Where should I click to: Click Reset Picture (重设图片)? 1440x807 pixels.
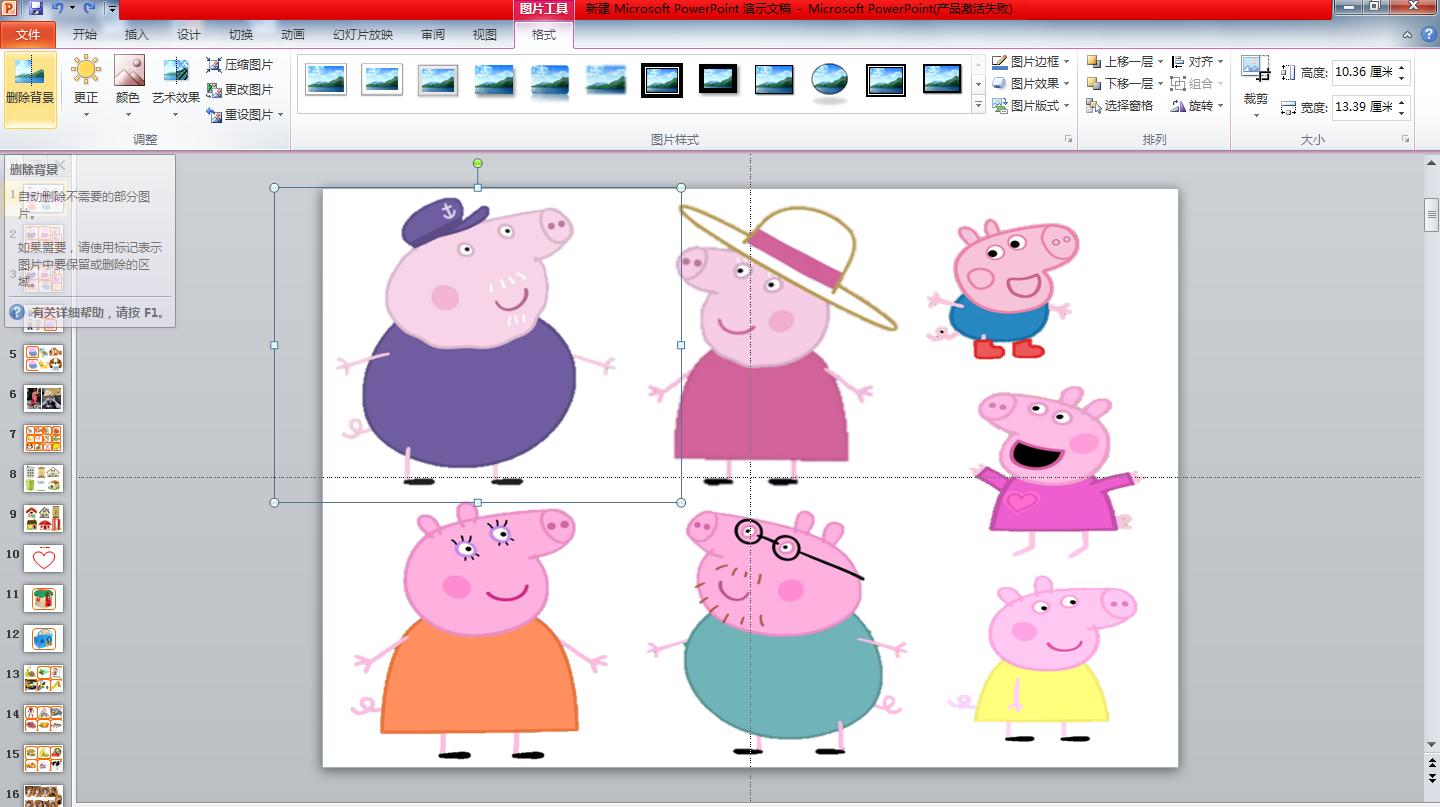240,115
